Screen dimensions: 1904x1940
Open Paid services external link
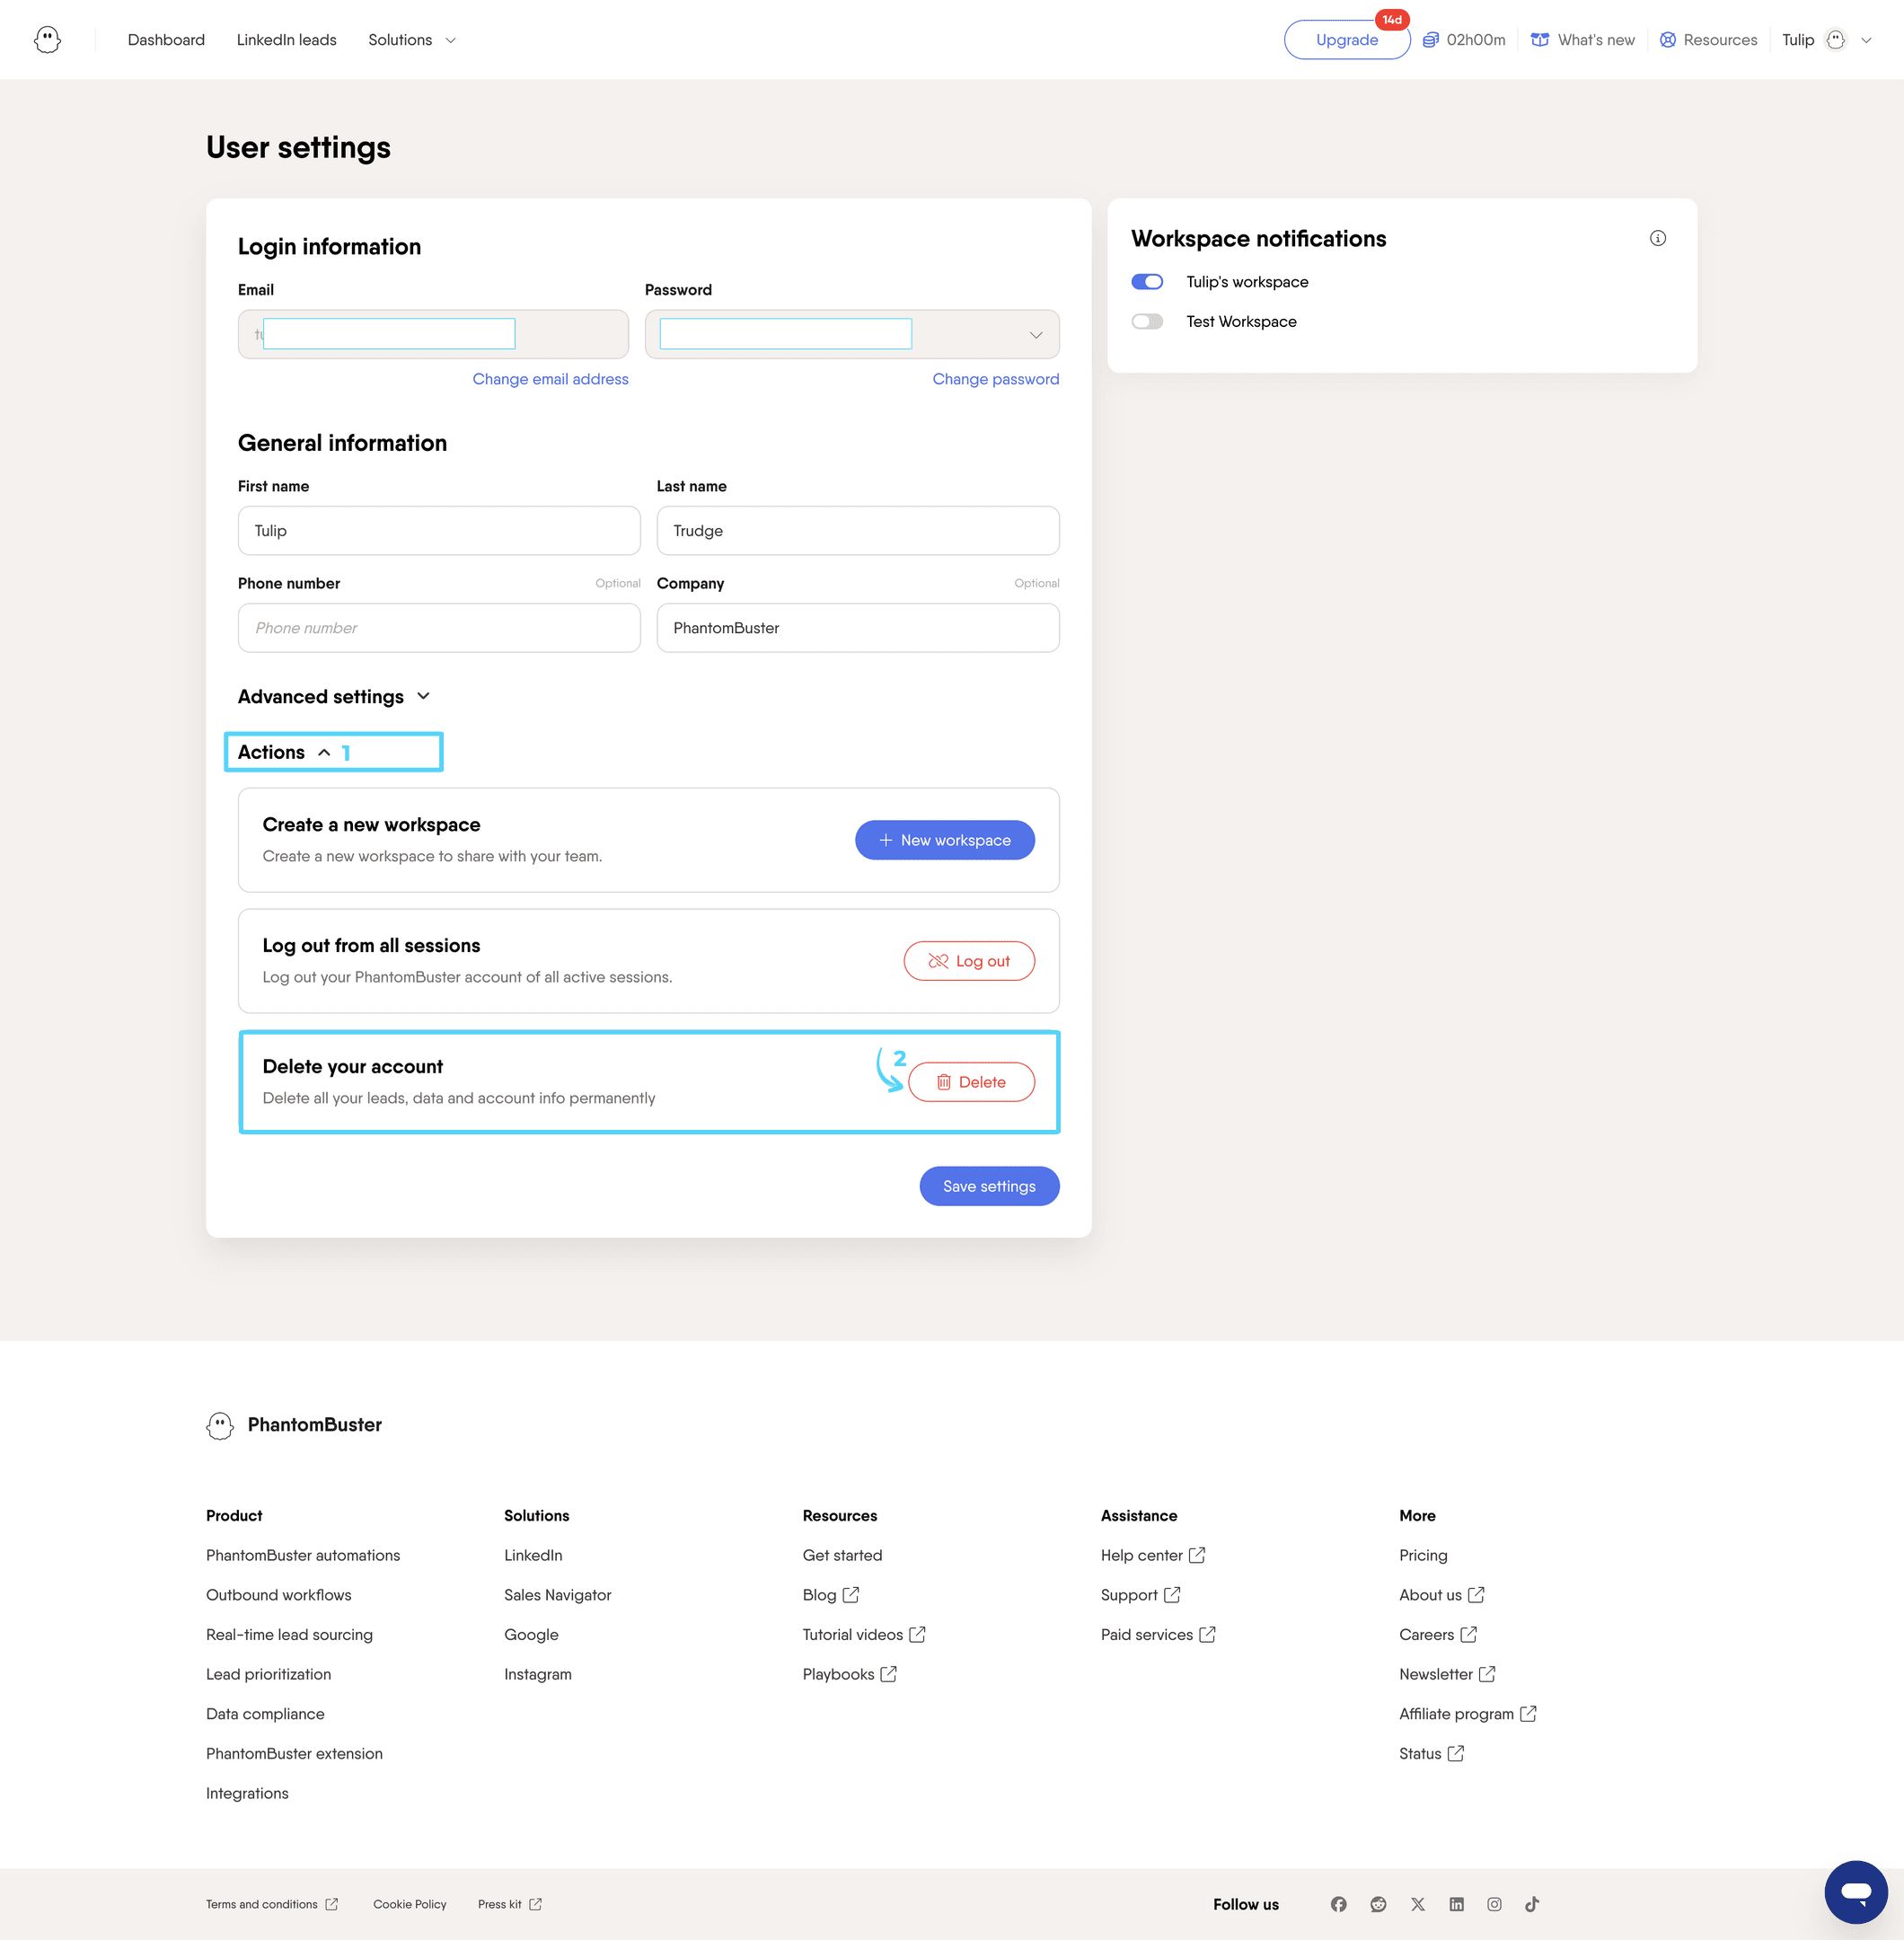pos(1158,1635)
